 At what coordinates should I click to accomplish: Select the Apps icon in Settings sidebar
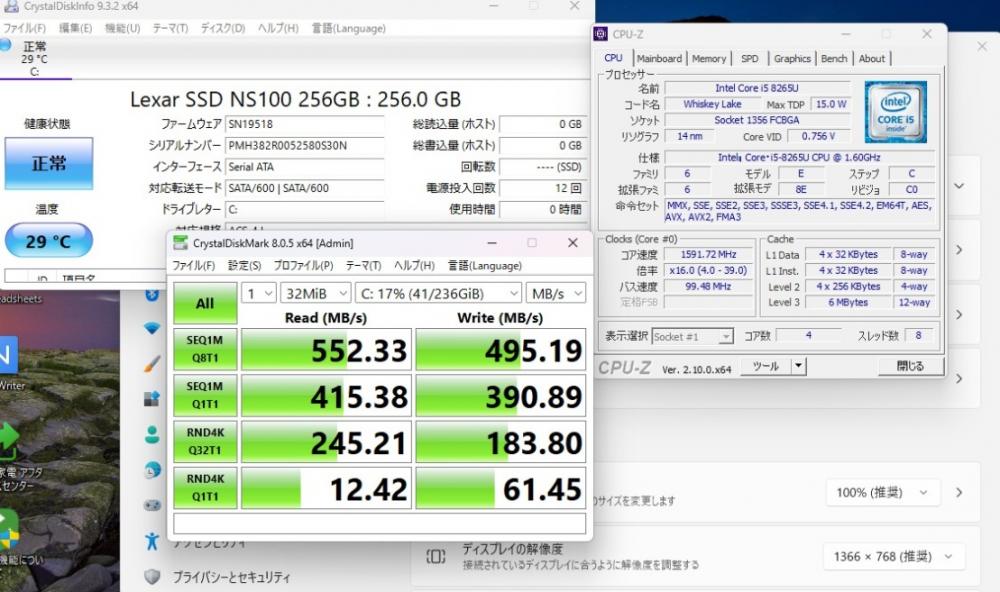[152, 399]
